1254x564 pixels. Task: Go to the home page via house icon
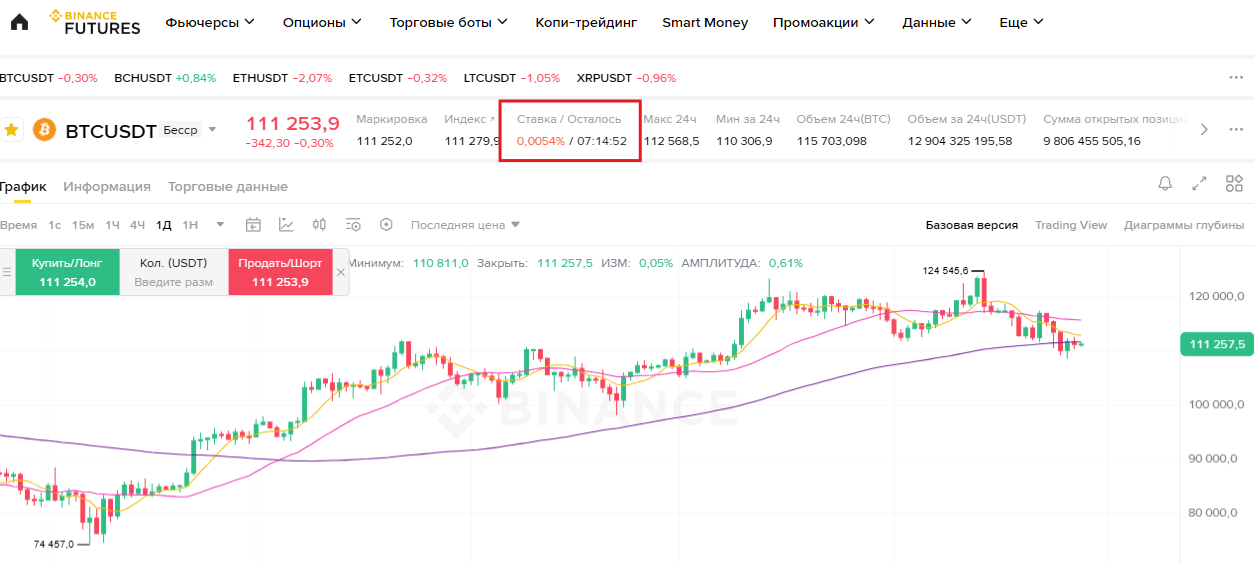(19, 22)
